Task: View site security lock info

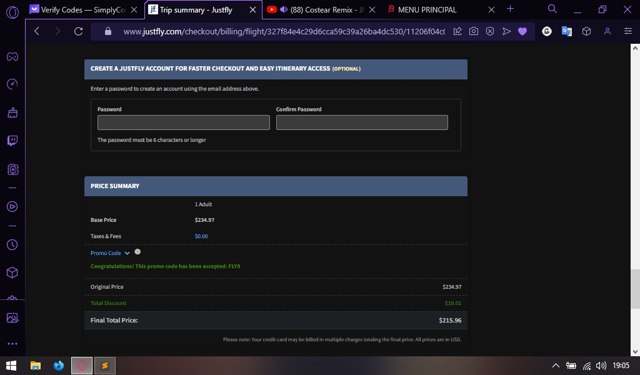Action: tap(108, 31)
